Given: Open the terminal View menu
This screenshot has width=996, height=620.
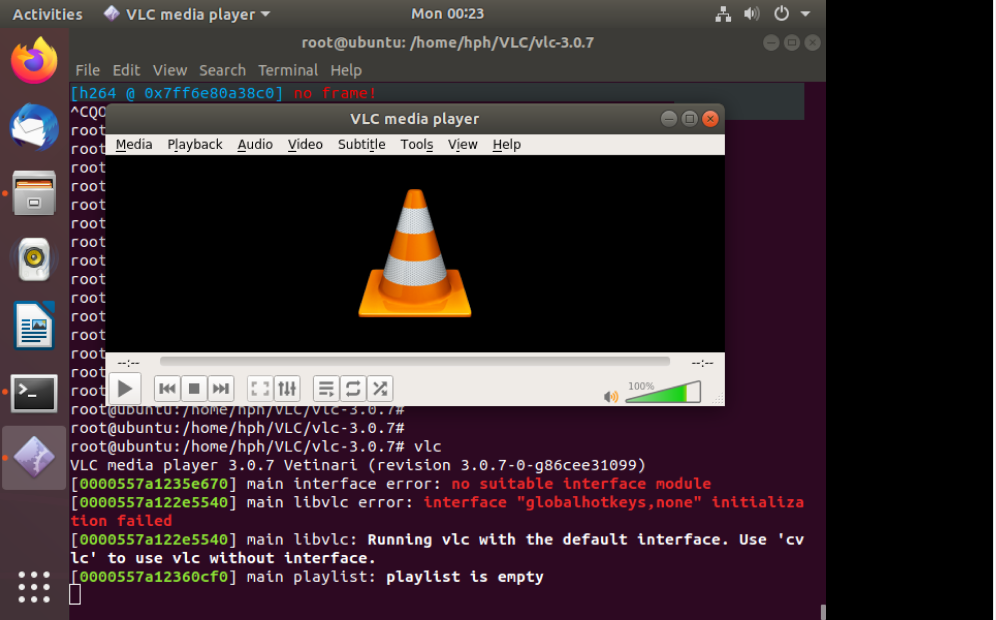Looking at the screenshot, I should [x=170, y=71].
